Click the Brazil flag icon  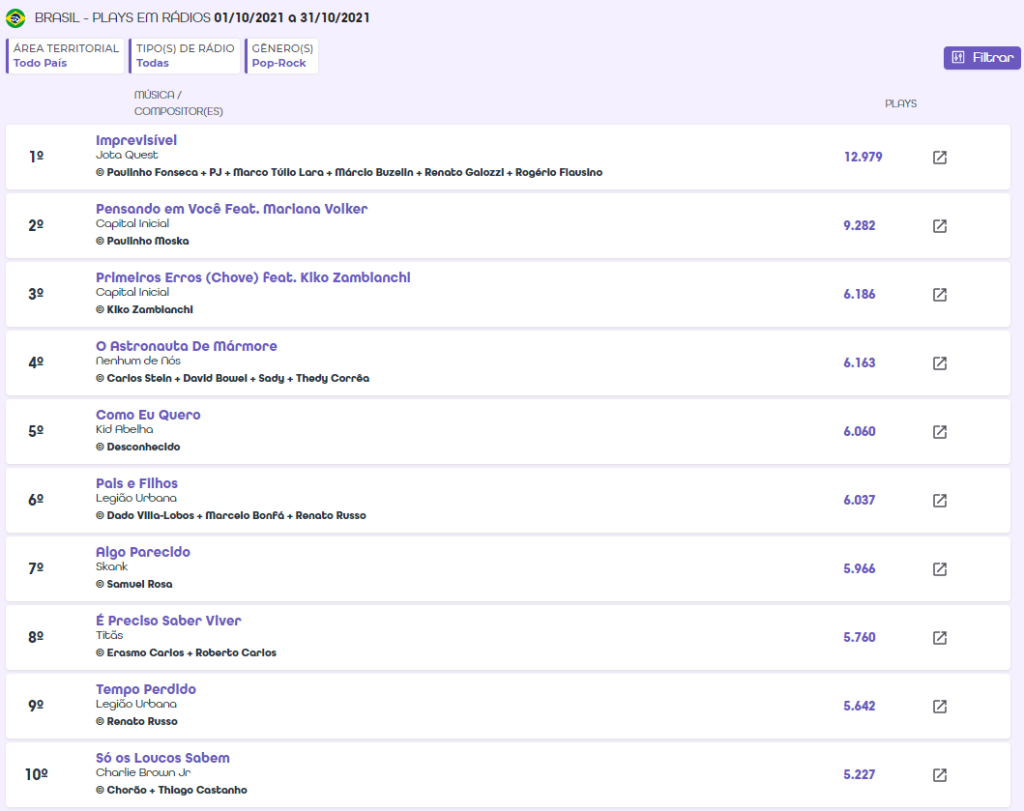16,18
